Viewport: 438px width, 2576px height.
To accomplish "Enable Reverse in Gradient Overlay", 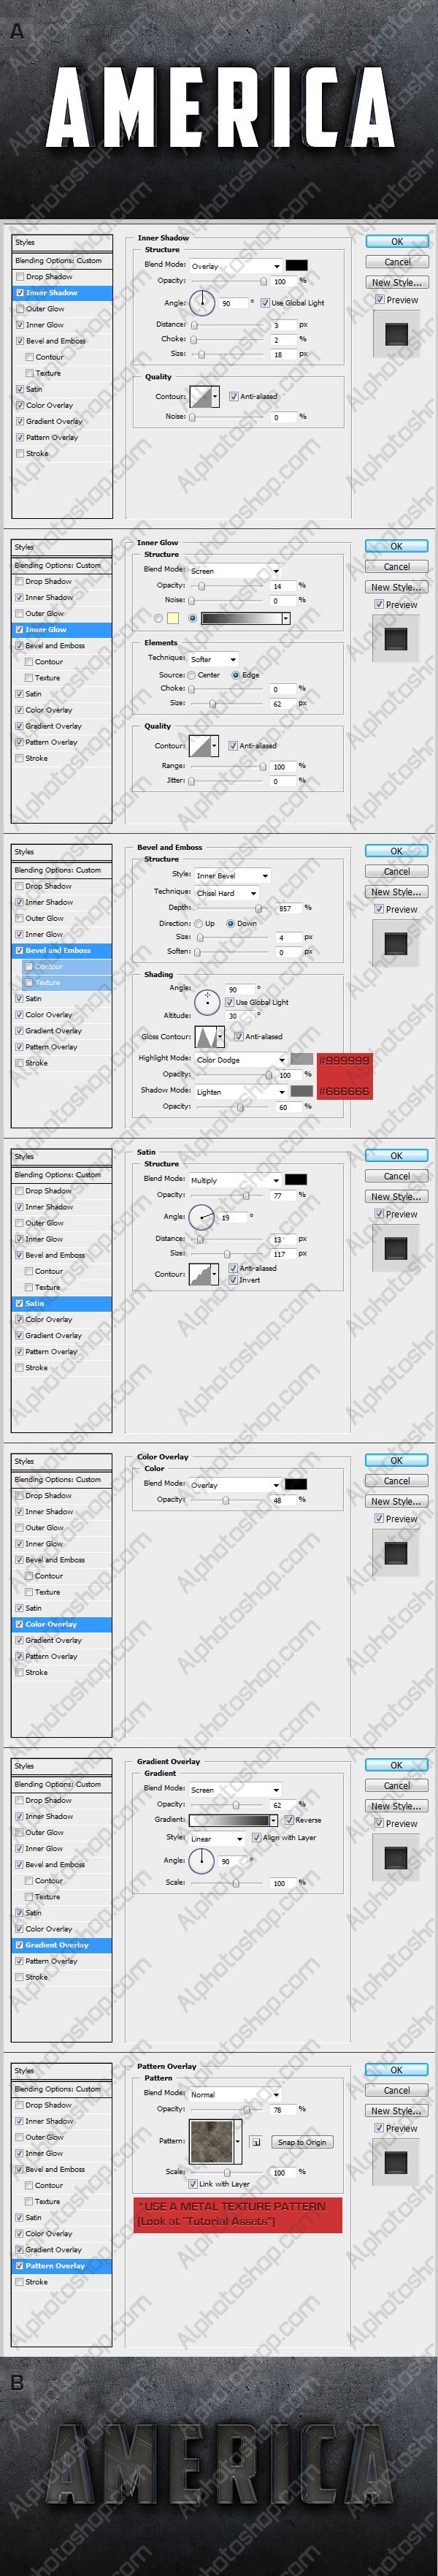I will [288, 1820].
